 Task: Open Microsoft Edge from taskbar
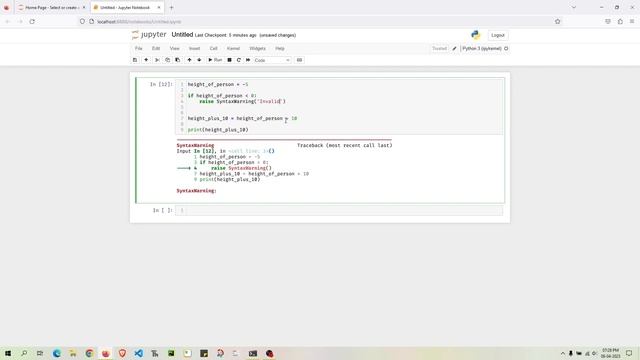pos(56,353)
